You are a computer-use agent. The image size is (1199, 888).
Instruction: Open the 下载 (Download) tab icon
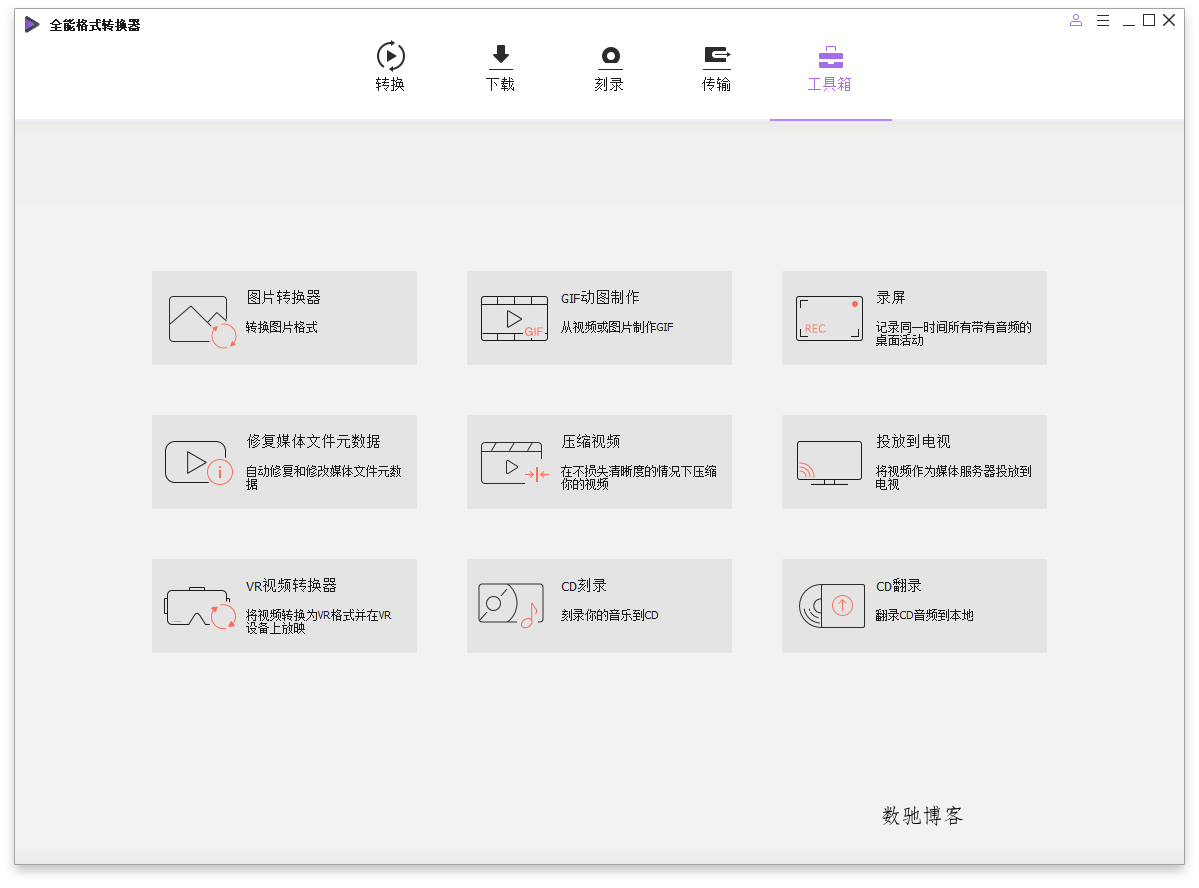pyautogui.click(x=500, y=57)
